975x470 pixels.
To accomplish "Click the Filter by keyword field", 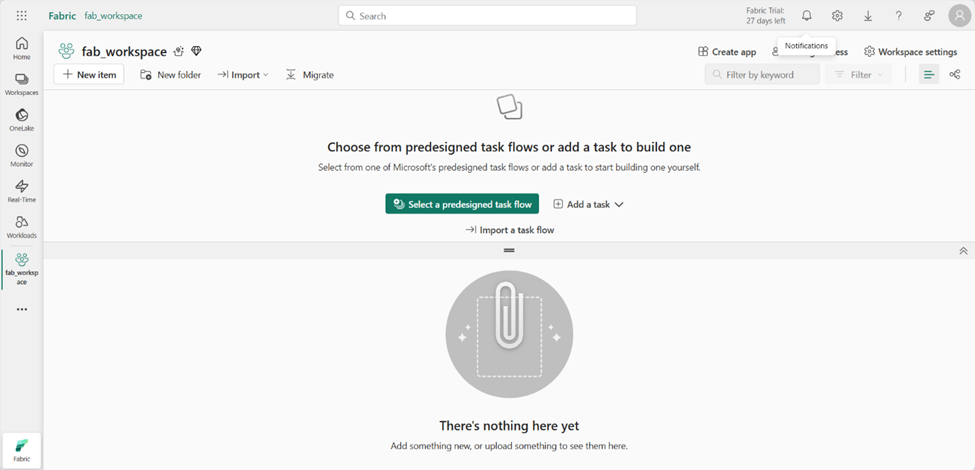I will point(762,75).
